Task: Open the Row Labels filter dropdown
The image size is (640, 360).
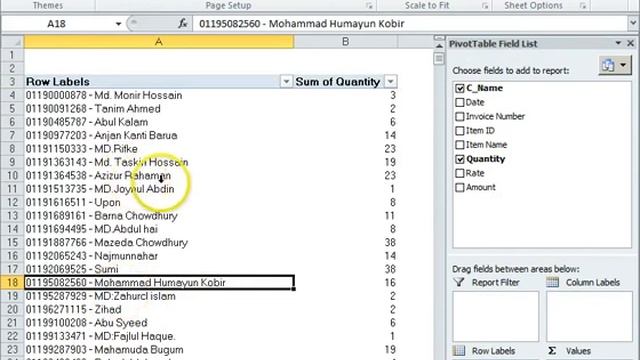Action: [x=286, y=82]
